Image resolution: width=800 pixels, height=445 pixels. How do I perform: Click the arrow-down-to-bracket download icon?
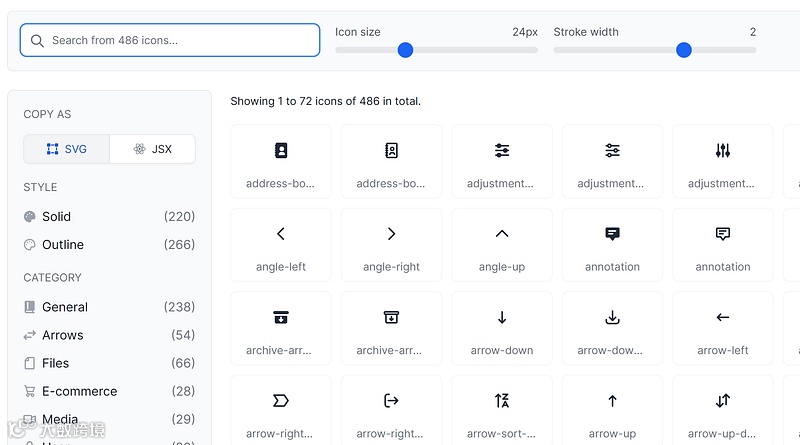[612, 327]
